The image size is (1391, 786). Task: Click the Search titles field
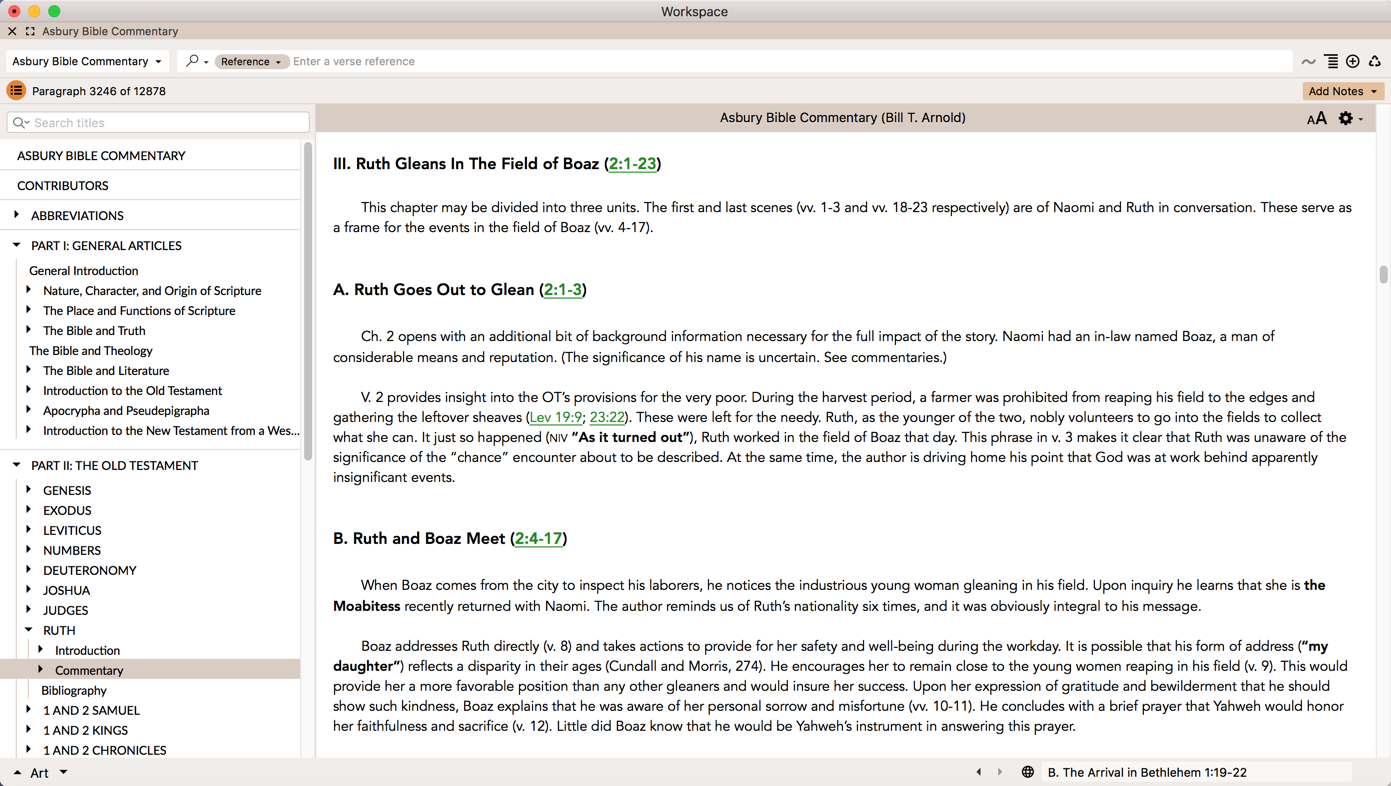[158, 122]
